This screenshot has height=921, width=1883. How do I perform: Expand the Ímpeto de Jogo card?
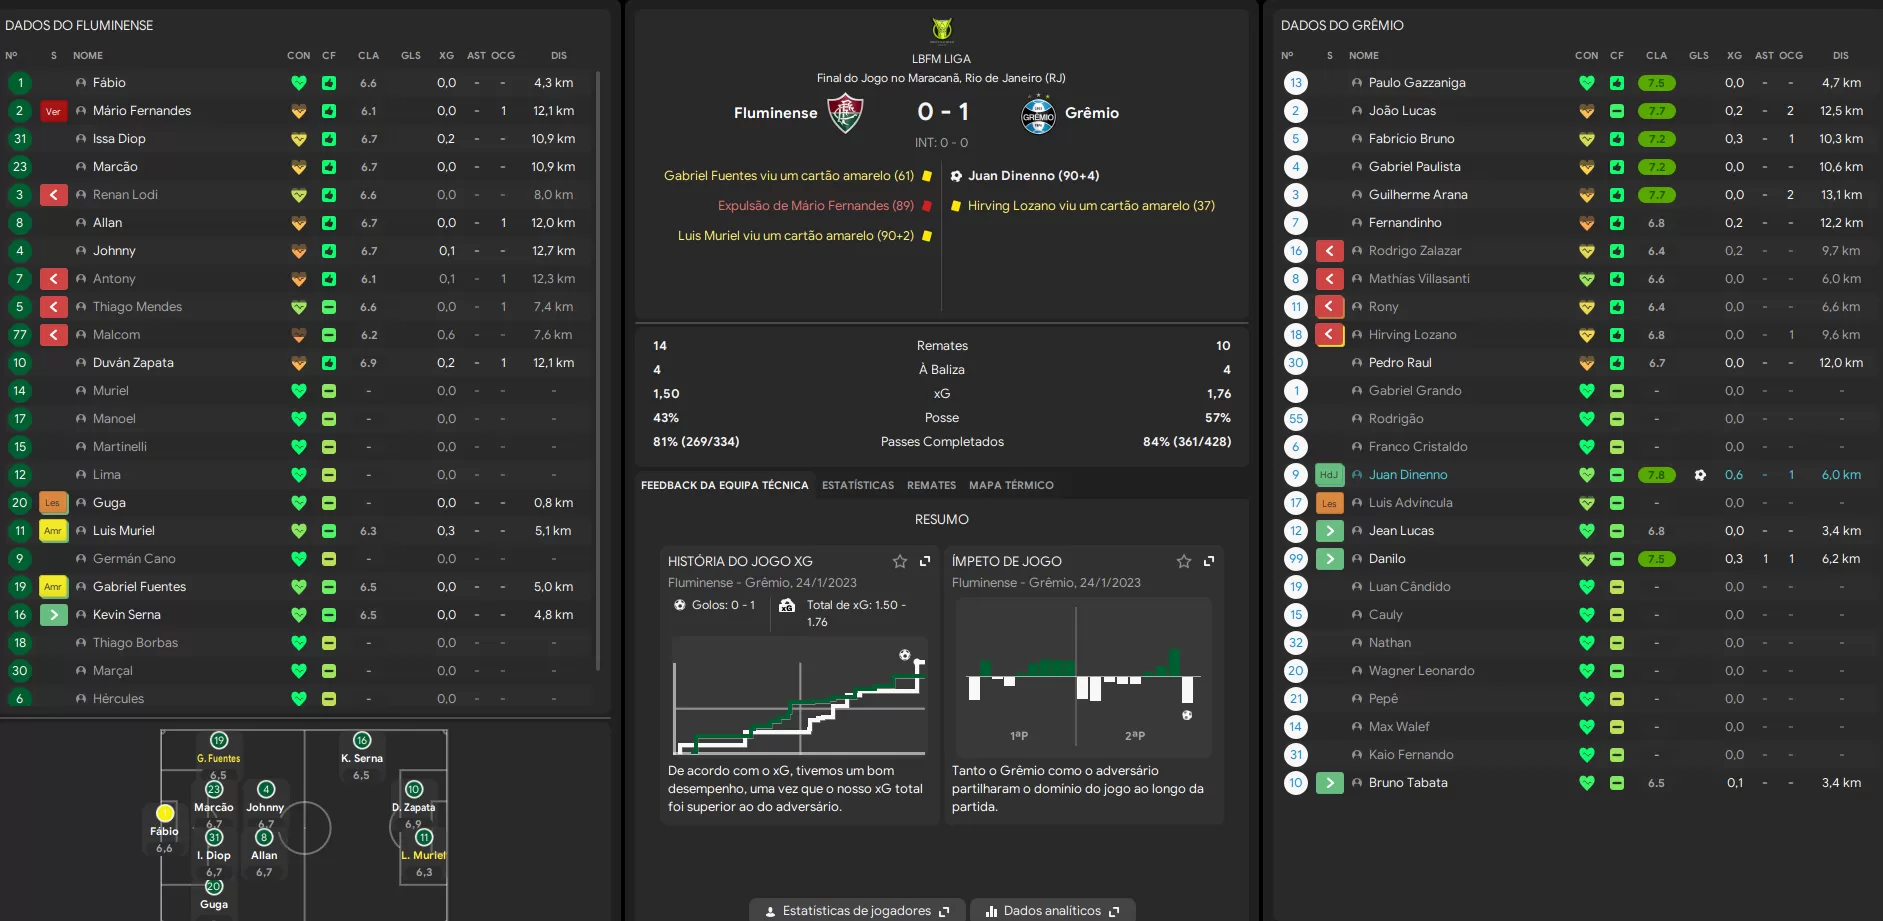tap(1209, 562)
